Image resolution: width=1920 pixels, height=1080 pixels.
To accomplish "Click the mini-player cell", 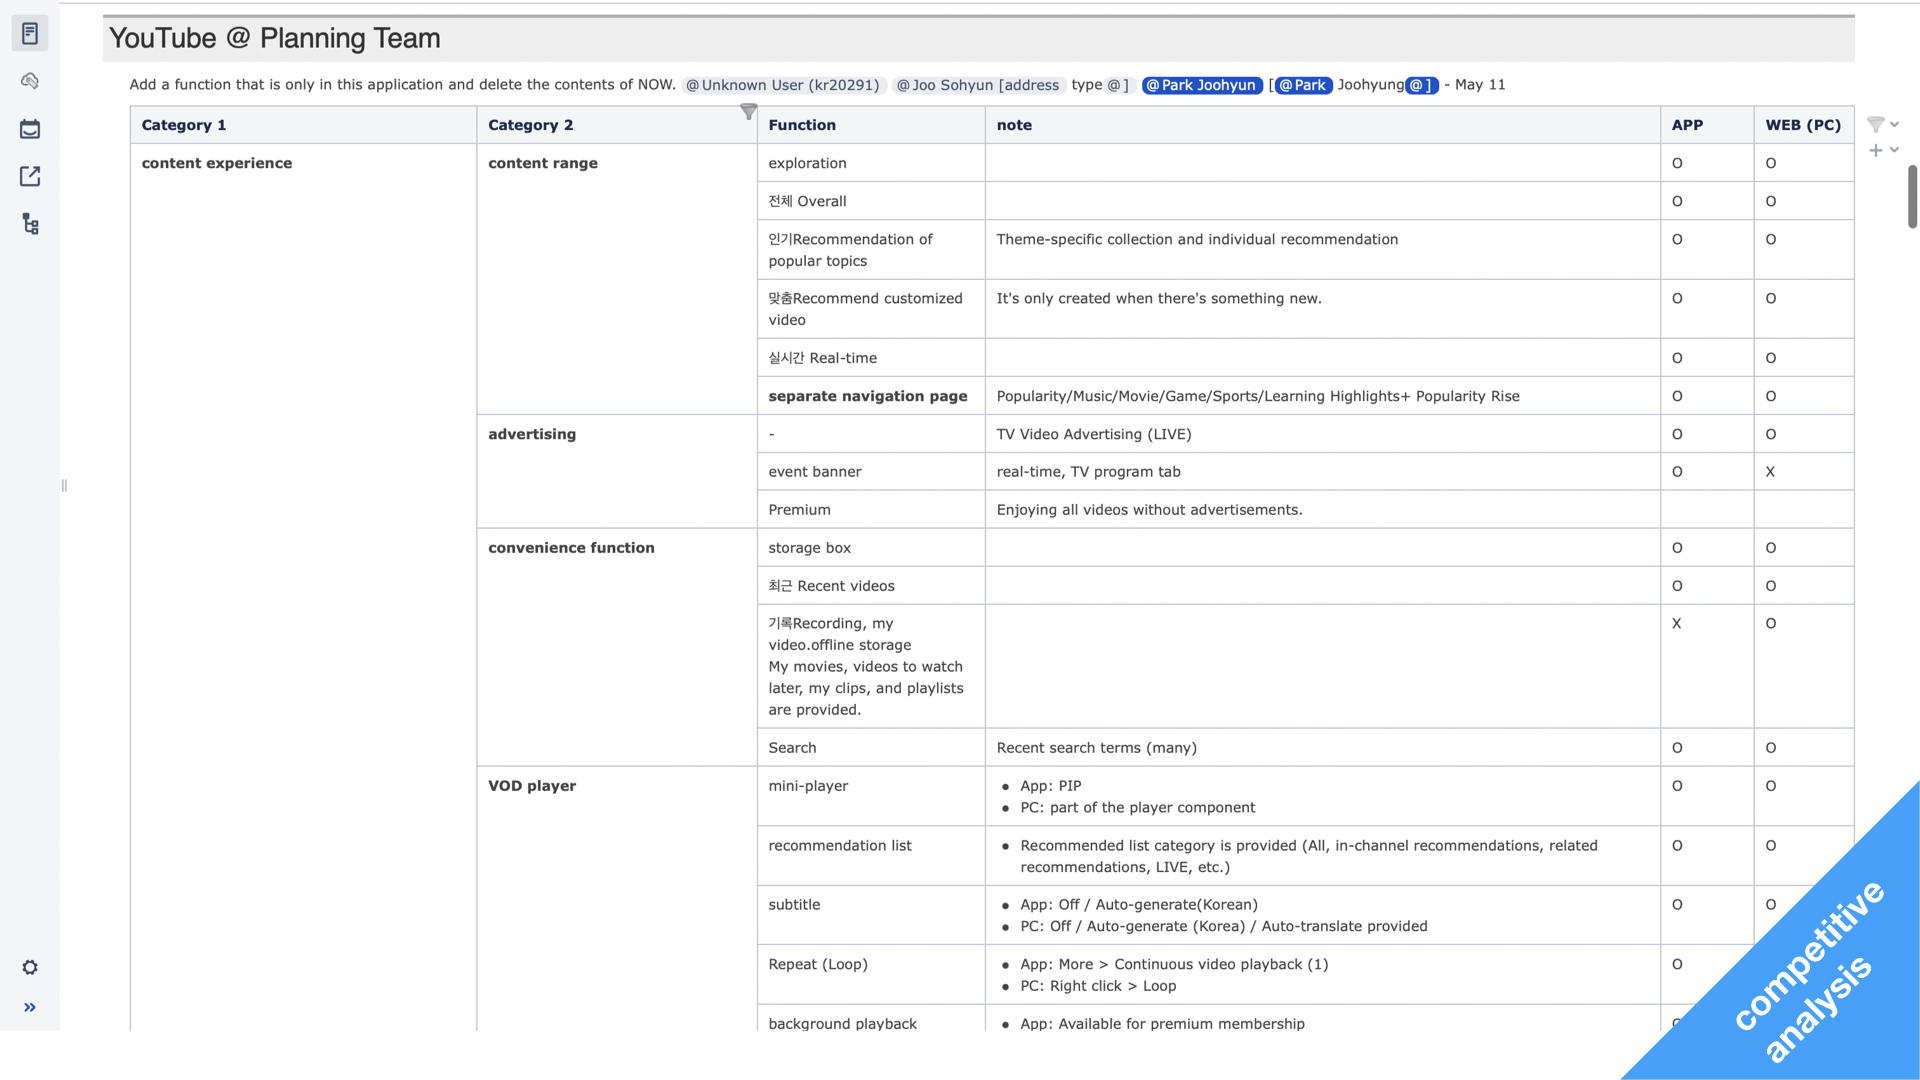I will [x=870, y=797].
